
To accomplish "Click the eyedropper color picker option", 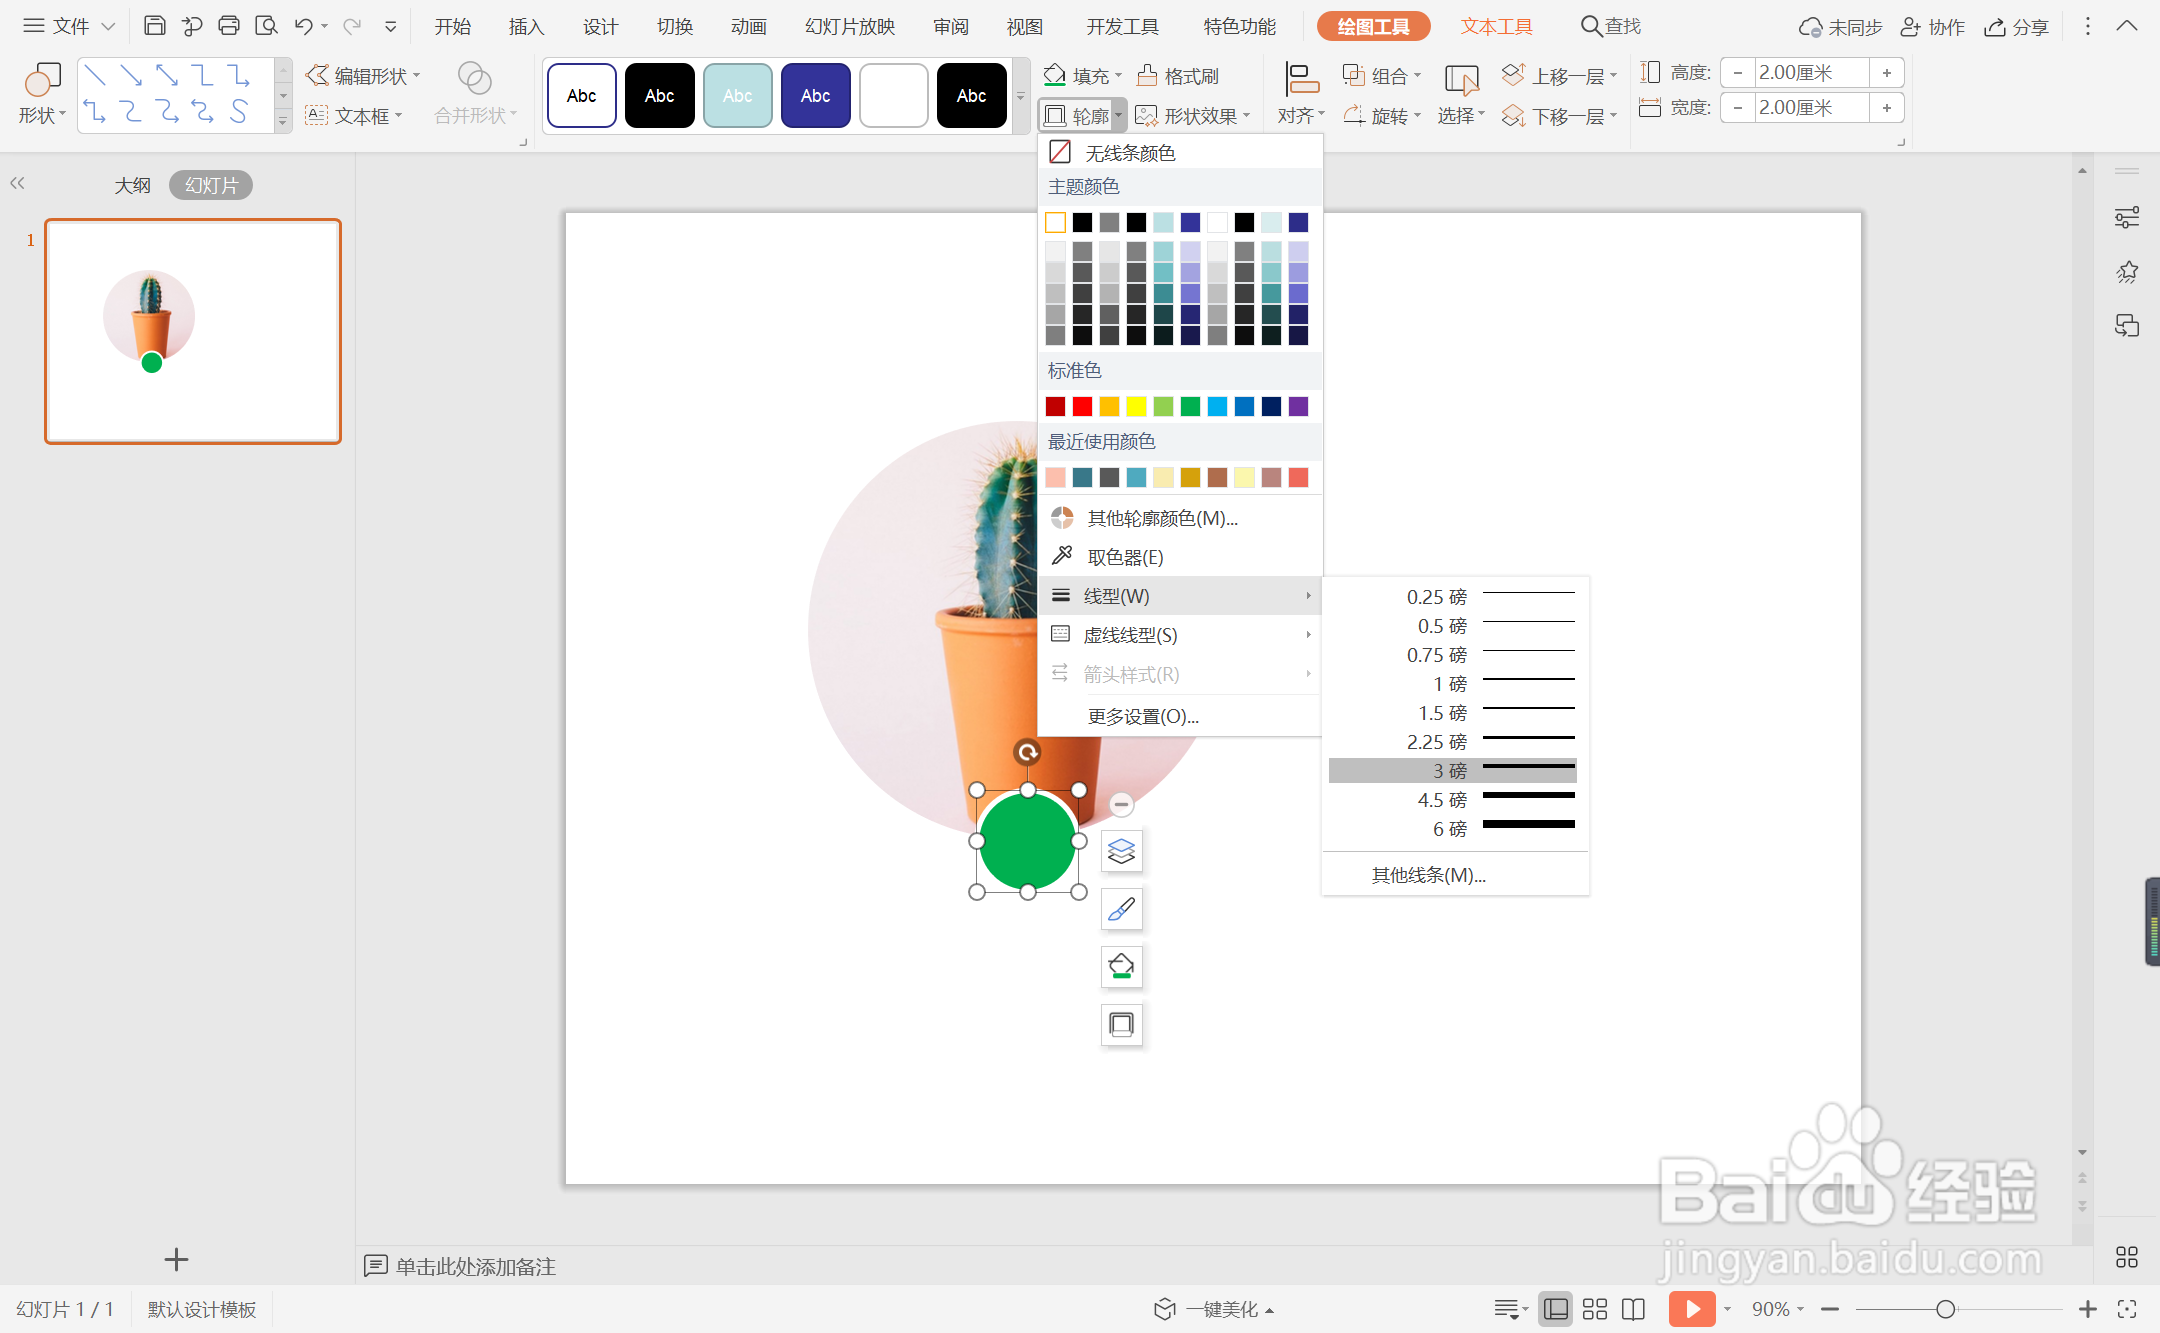I will [x=1124, y=557].
